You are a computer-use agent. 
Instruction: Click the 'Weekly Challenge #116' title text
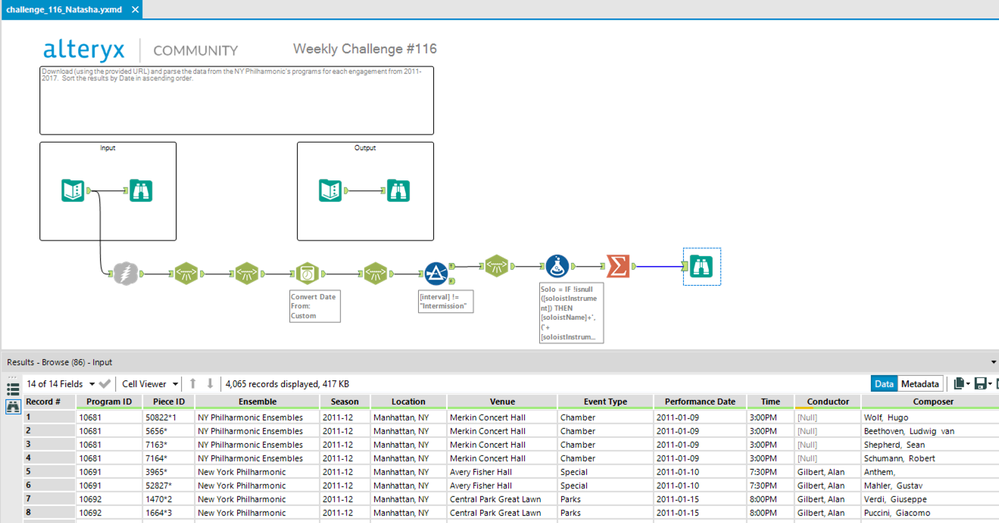pyautogui.click(x=364, y=49)
